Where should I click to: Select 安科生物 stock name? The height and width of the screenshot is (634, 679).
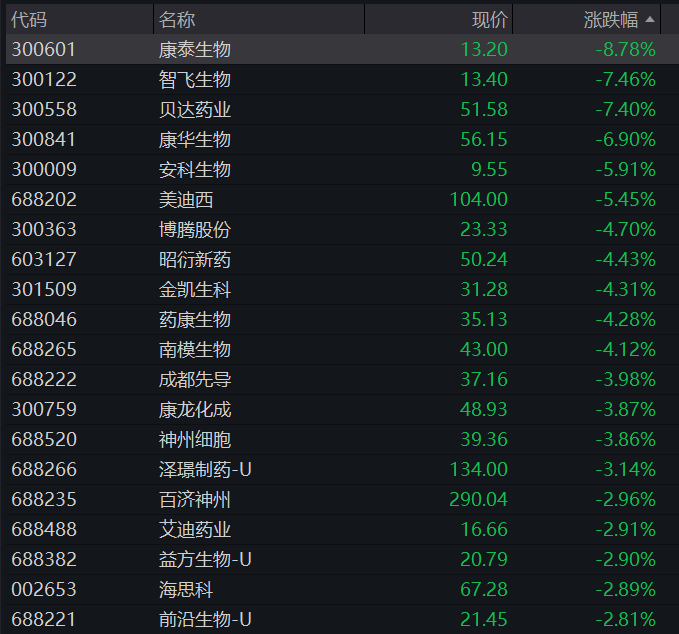tap(194, 169)
